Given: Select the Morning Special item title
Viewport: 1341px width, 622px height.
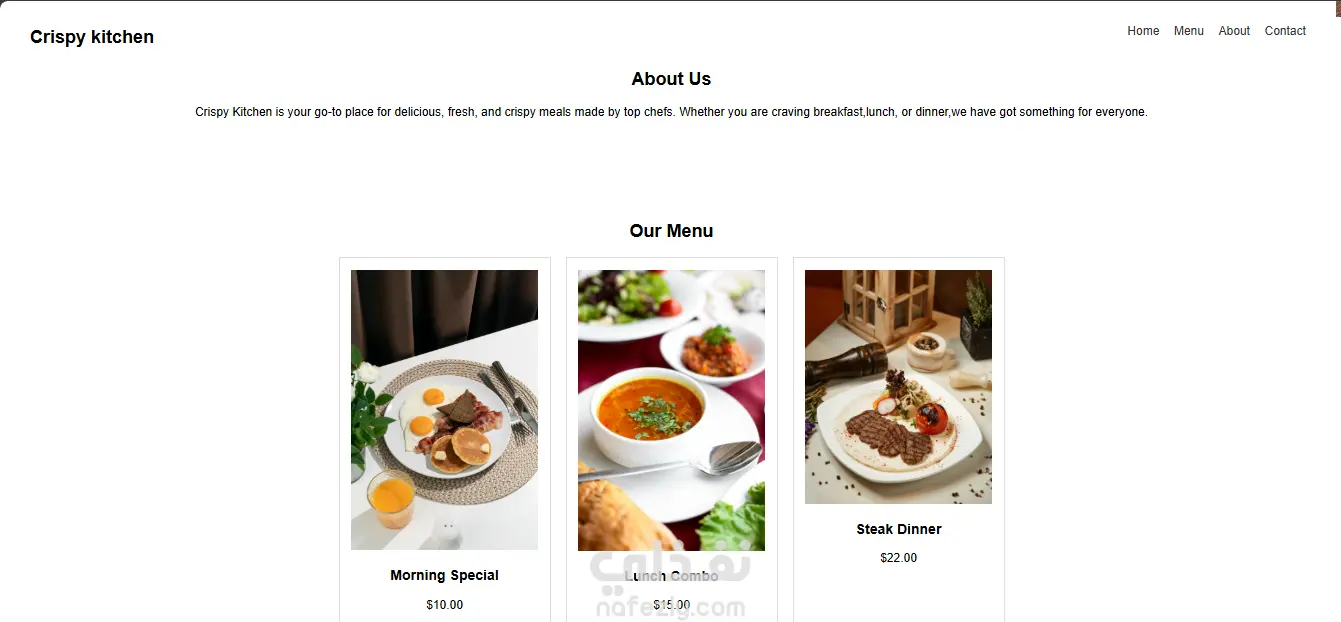Looking at the screenshot, I should [444, 575].
